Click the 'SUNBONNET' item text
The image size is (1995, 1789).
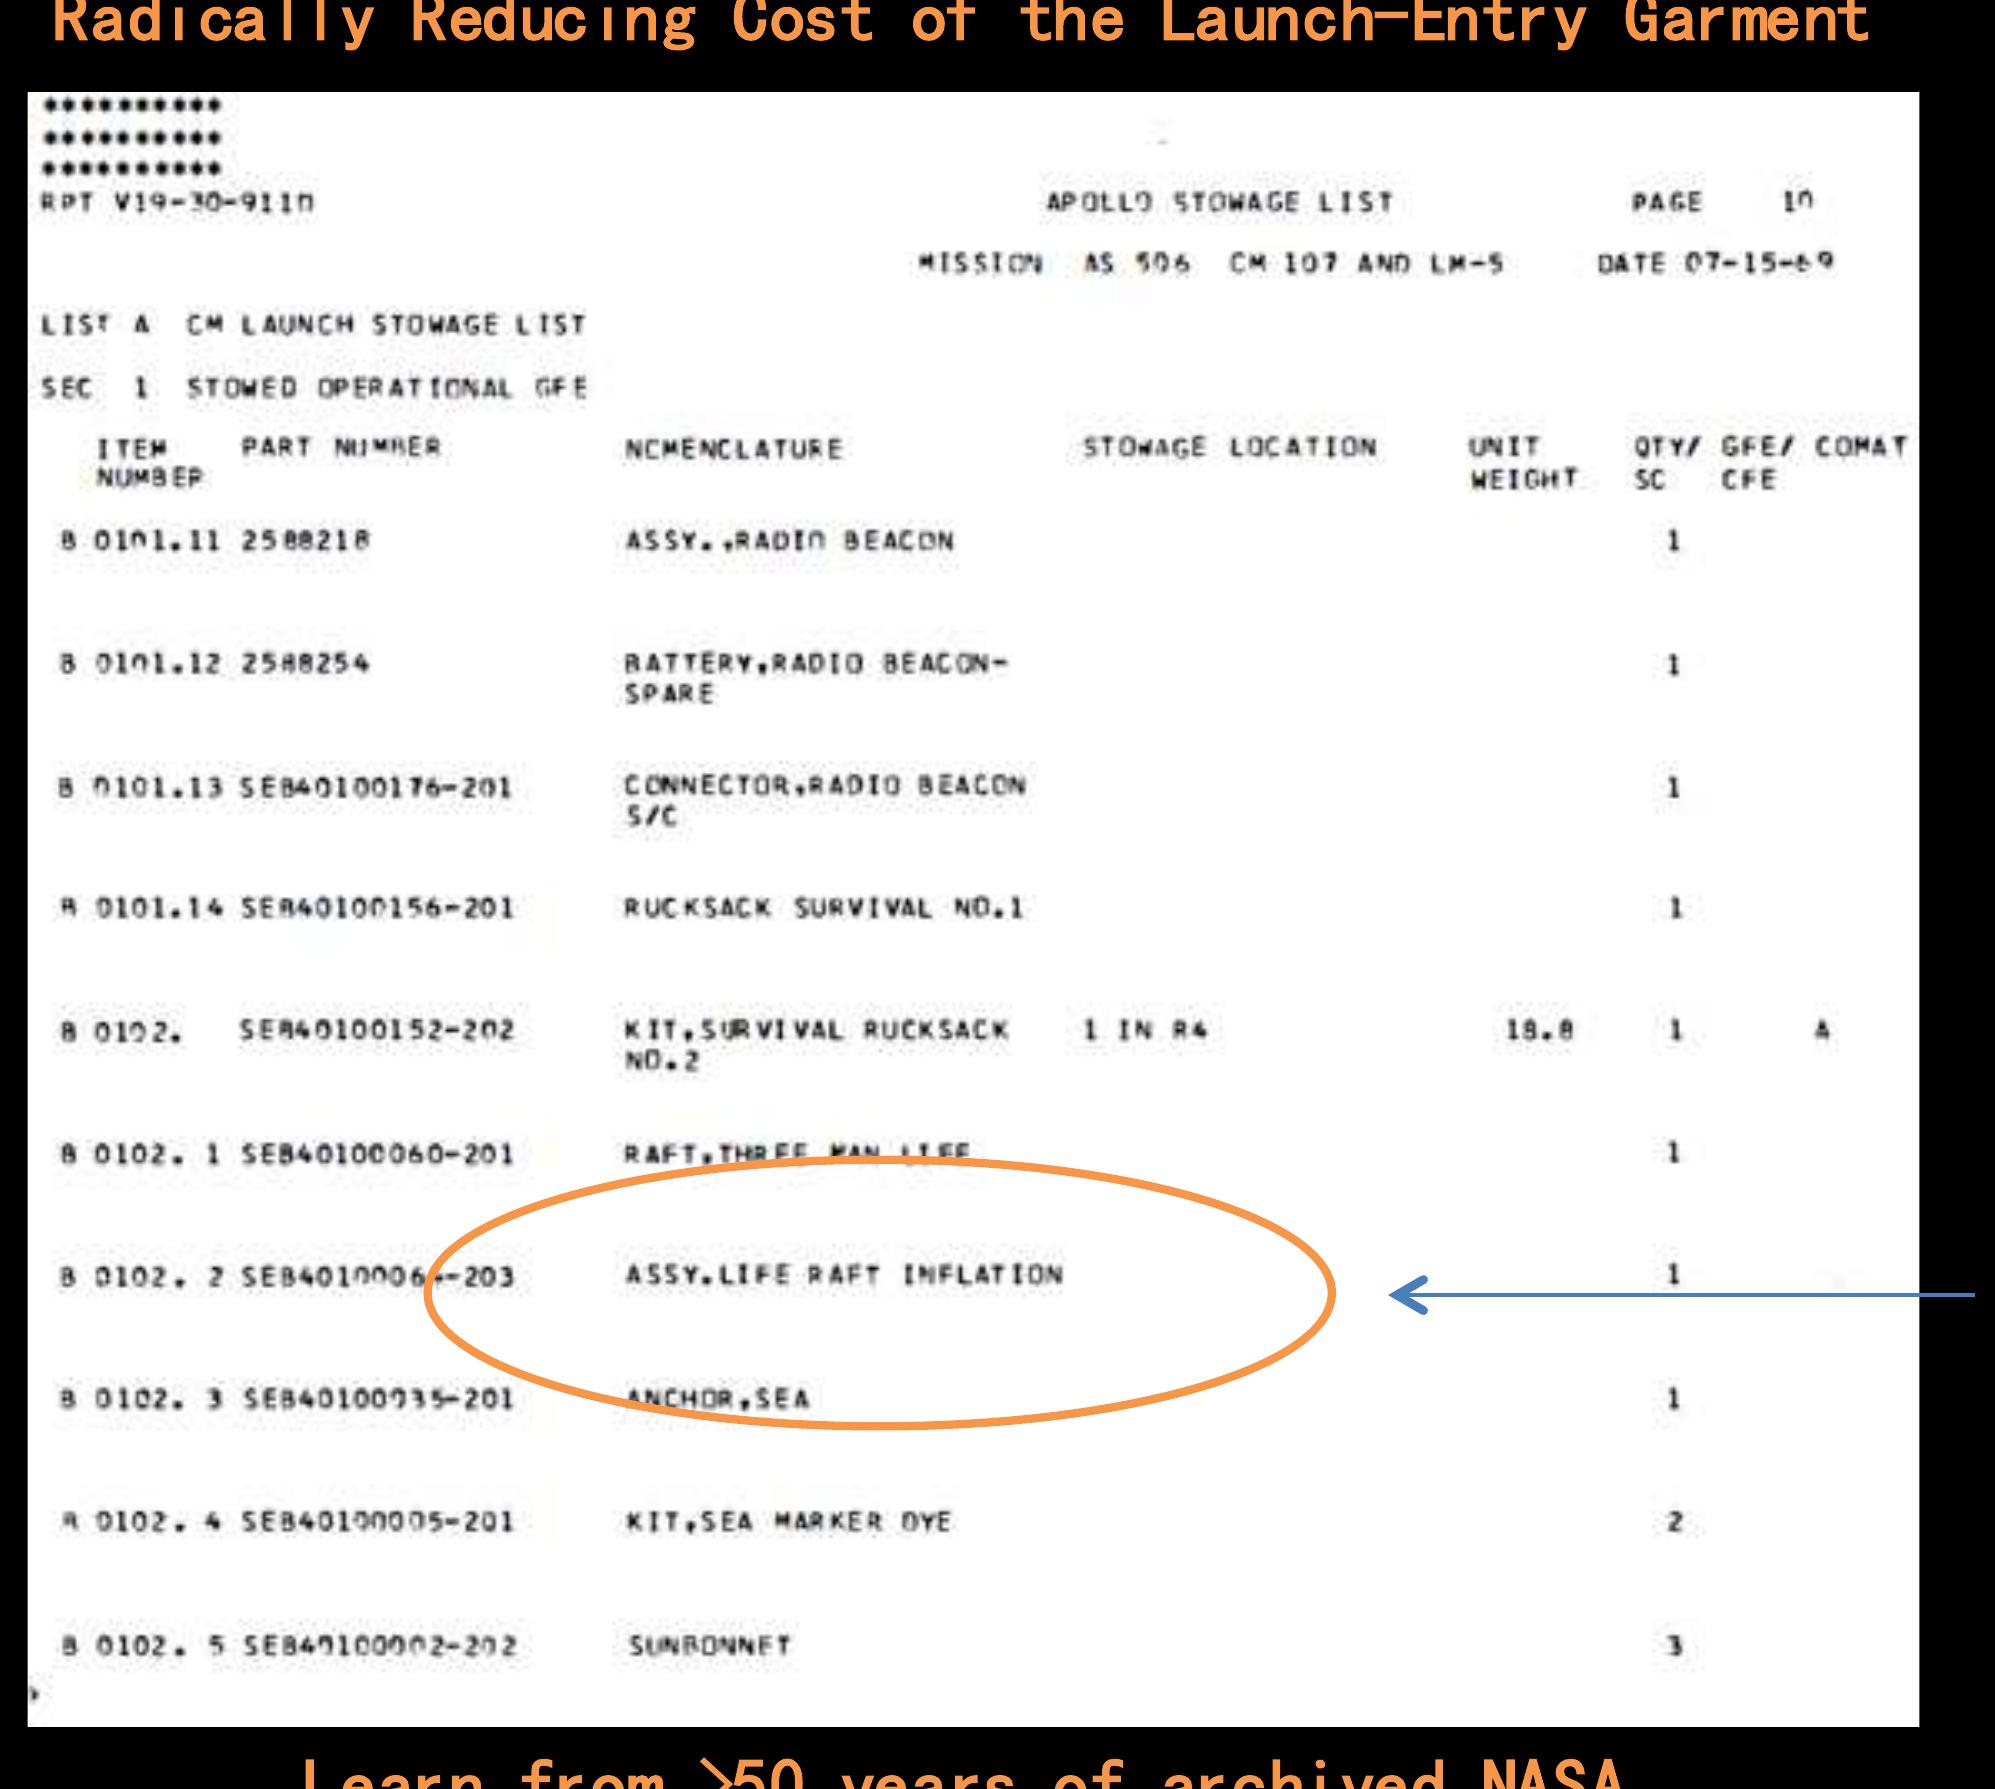coord(709,1645)
